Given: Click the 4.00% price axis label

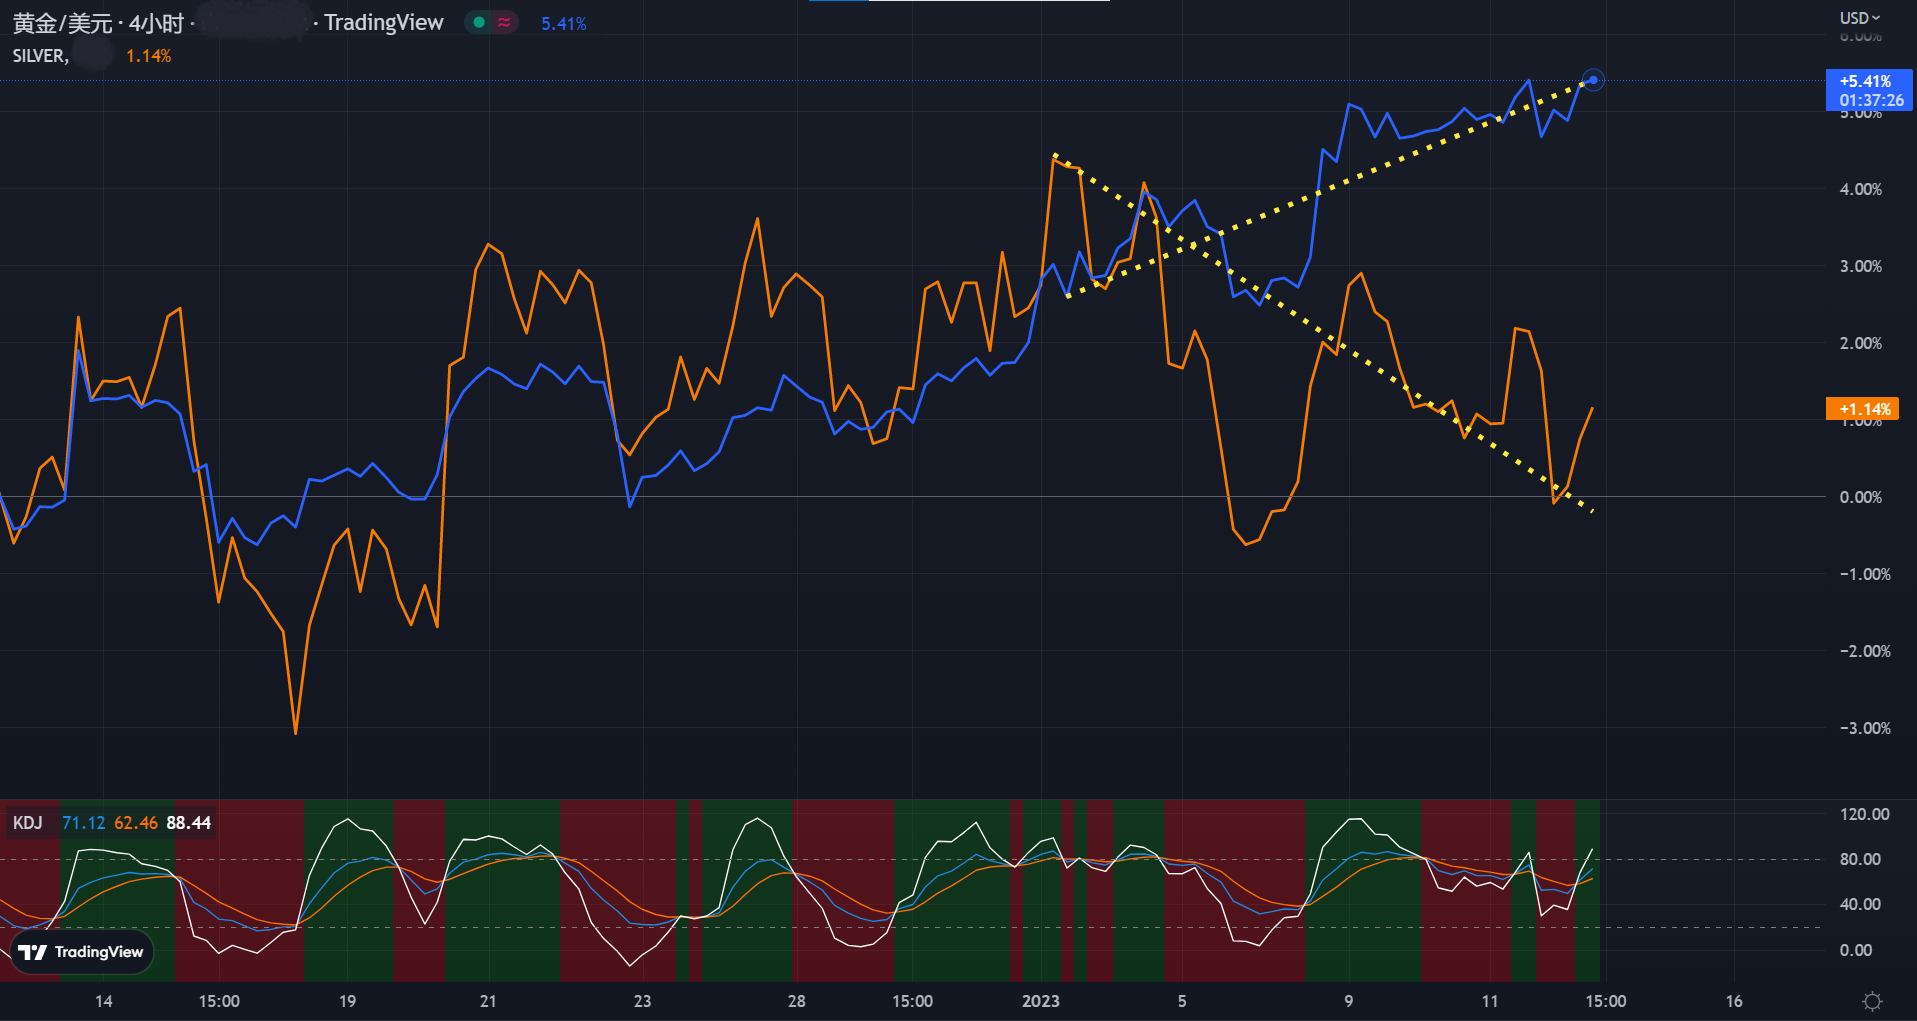Looking at the screenshot, I should click(x=1861, y=189).
